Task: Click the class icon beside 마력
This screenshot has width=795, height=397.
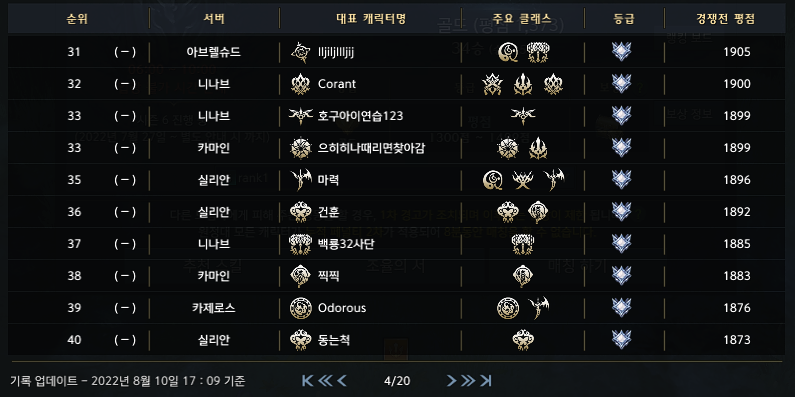Action: click(x=300, y=180)
